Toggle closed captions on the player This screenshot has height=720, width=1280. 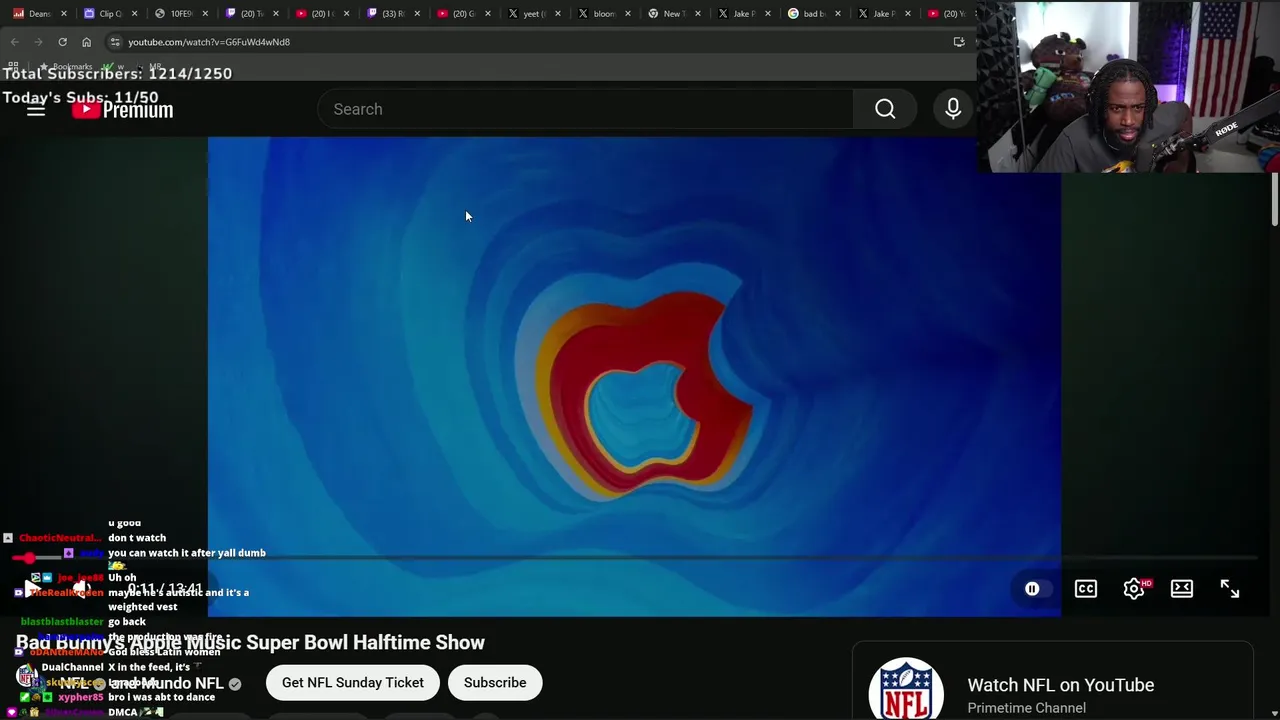click(1085, 589)
